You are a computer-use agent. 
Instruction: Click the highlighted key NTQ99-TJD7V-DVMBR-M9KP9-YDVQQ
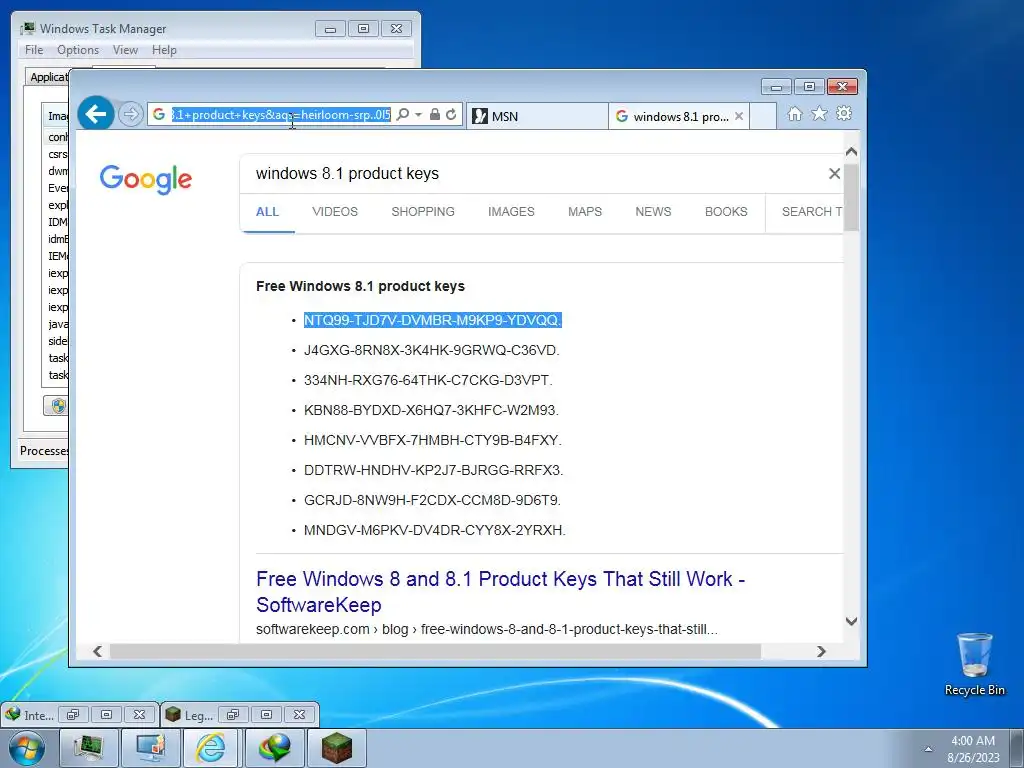pyautogui.click(x=432, y=320)
